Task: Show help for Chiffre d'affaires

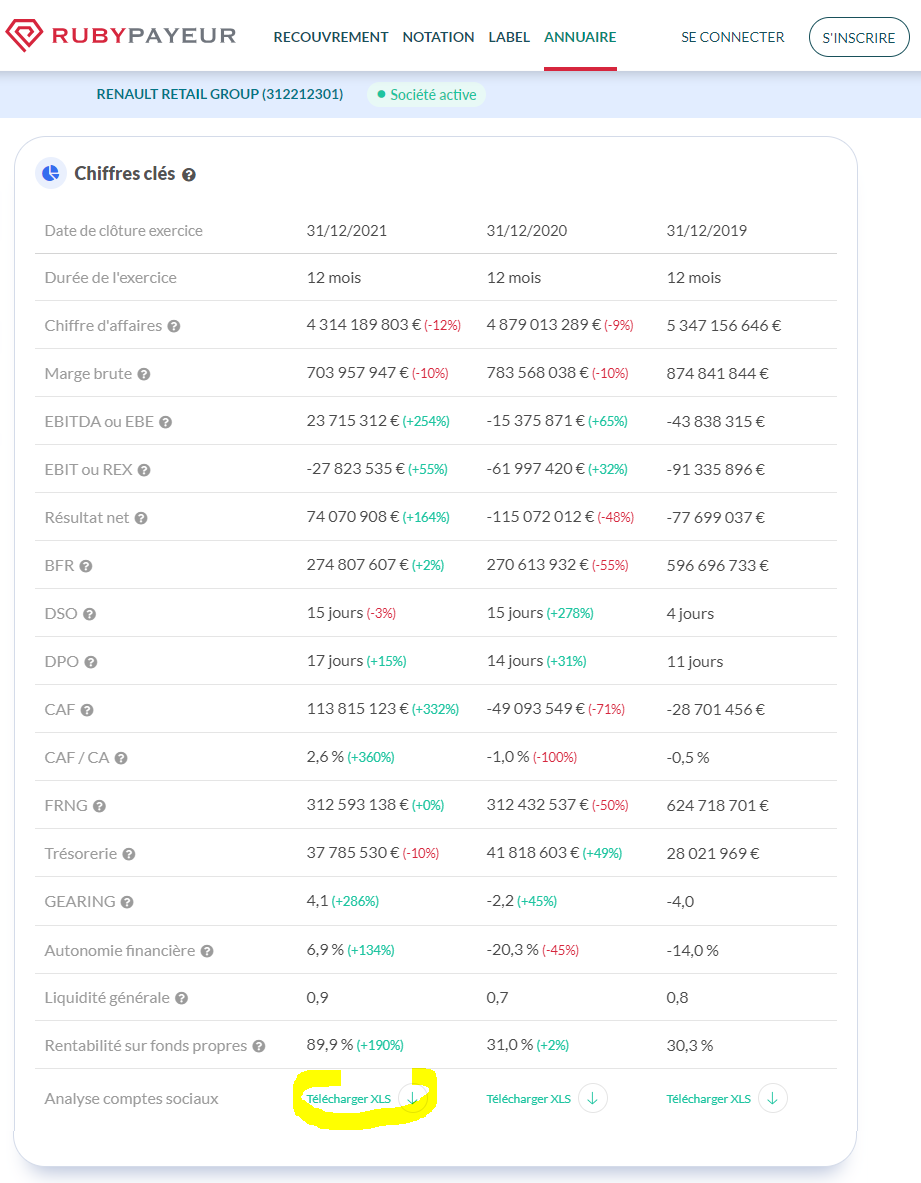Action: click(x=174, y=326)
